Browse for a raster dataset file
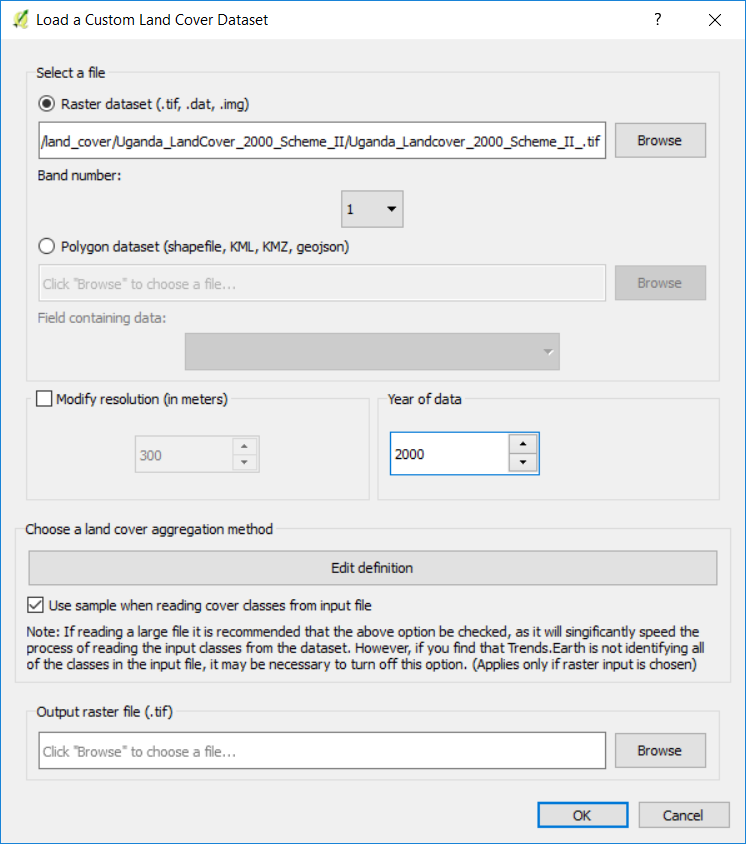746x844 pixels. pos(659,141)
